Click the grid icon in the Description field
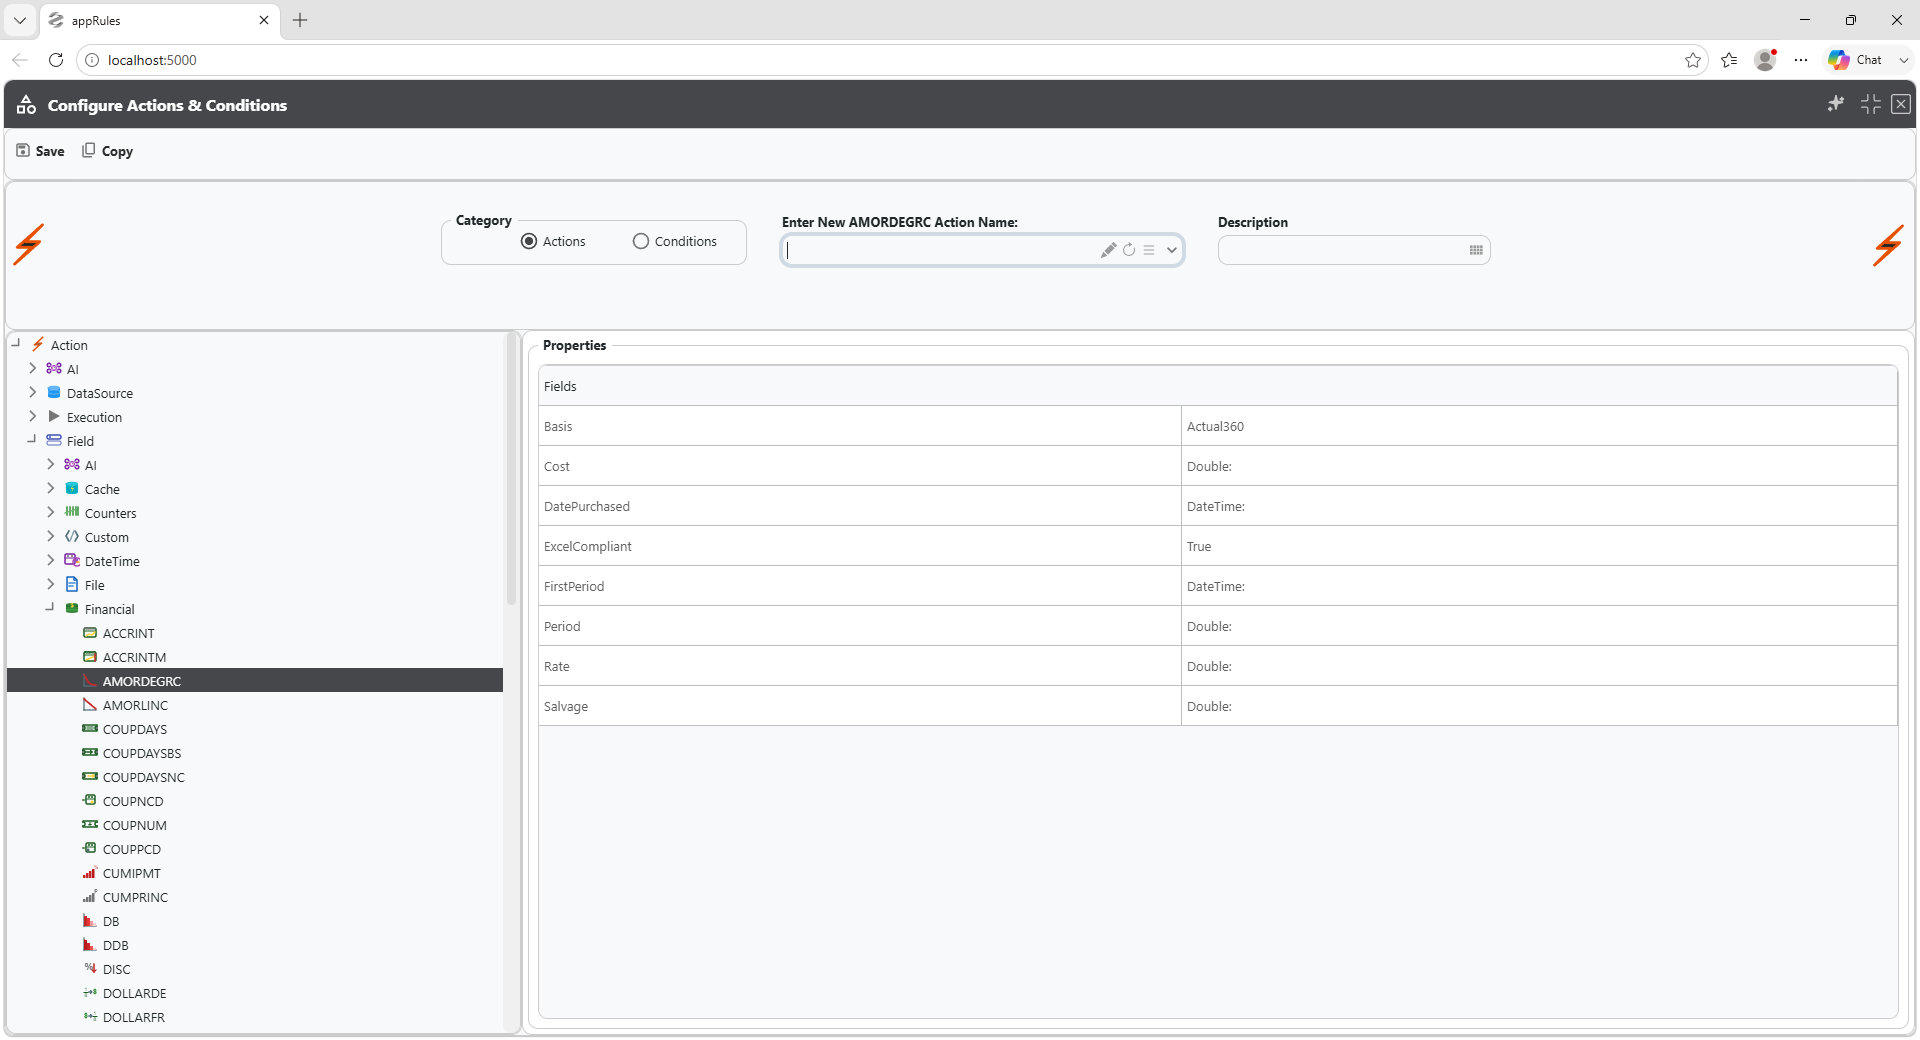The image size is (1920, 1040). pyautogui.click(x=1476, y=250)
